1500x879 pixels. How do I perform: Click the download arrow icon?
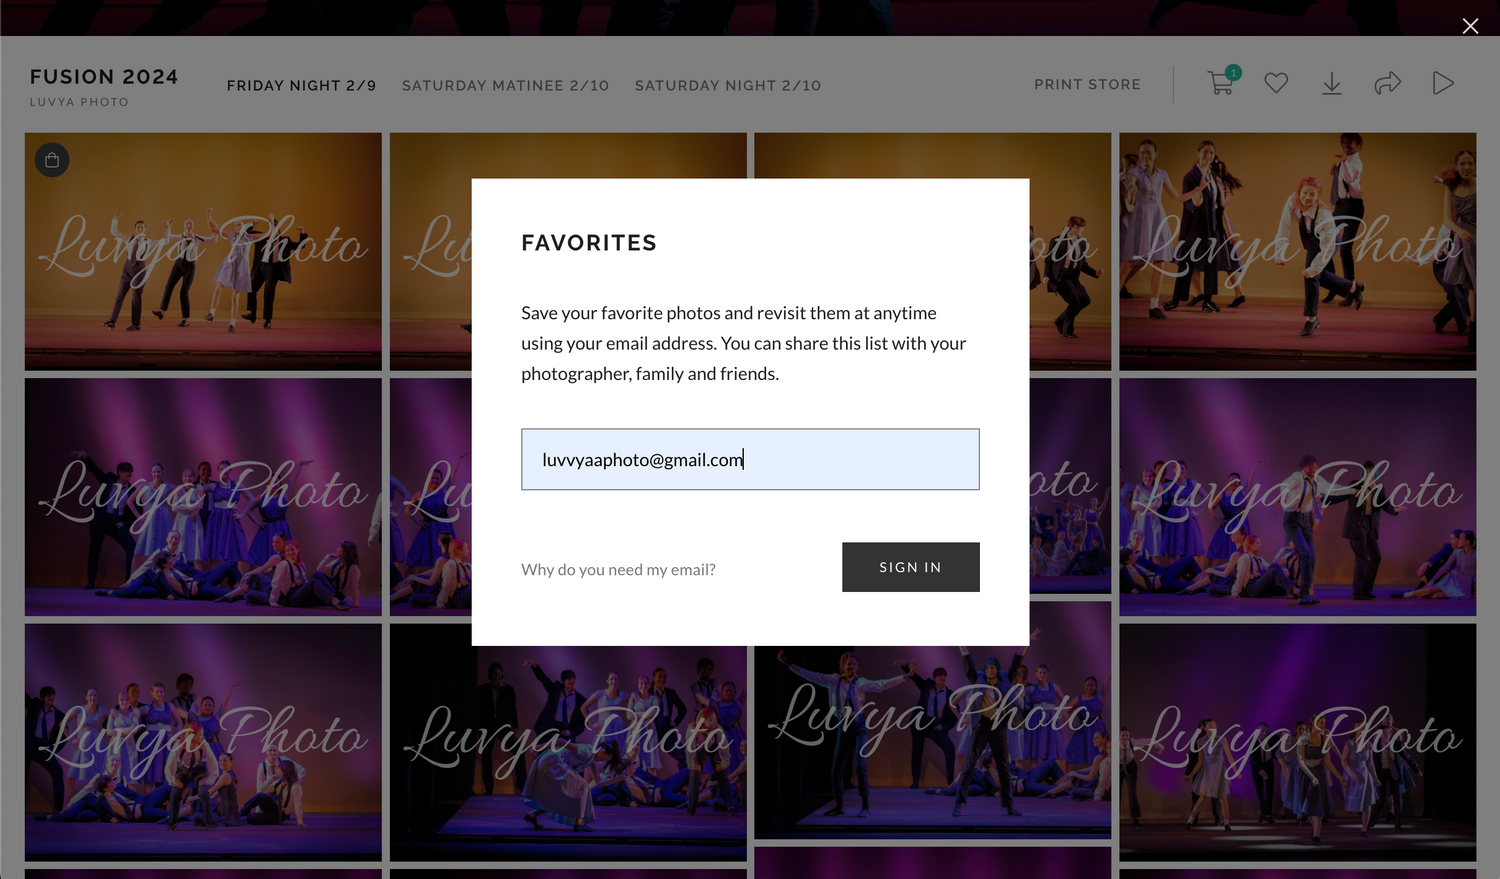click(x=1332, y=83)
